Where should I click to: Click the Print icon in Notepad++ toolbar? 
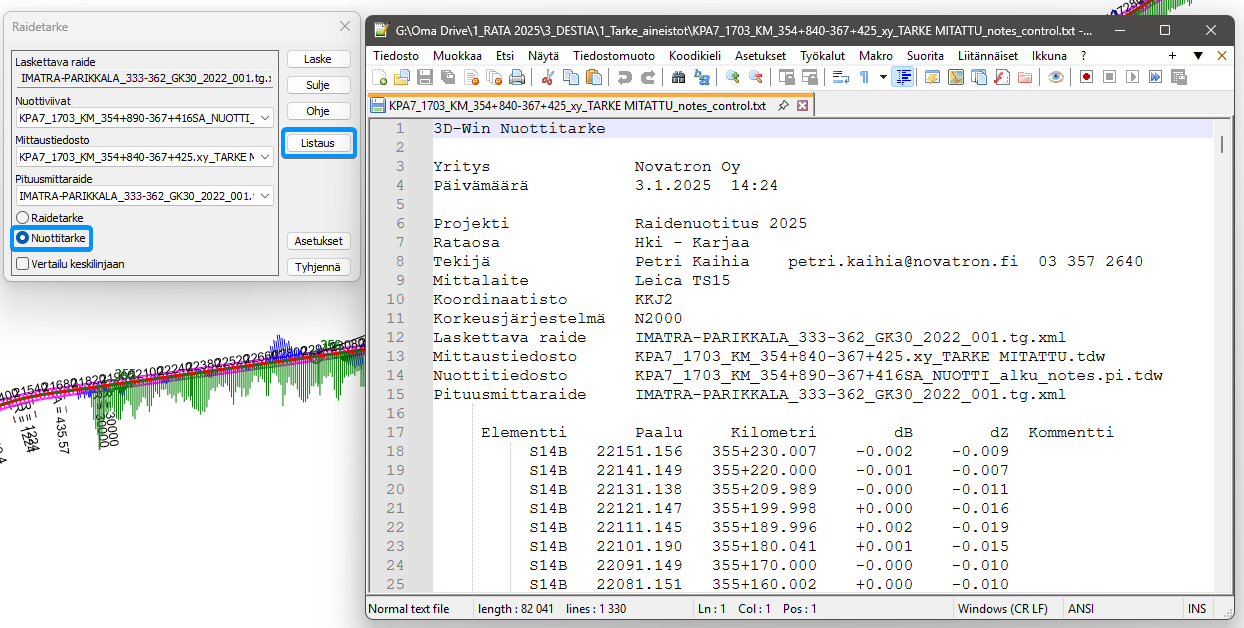517,77
